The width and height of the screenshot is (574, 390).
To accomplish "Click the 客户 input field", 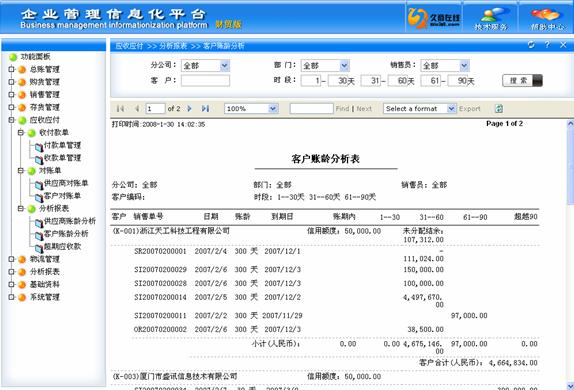I will pos(205,81).
